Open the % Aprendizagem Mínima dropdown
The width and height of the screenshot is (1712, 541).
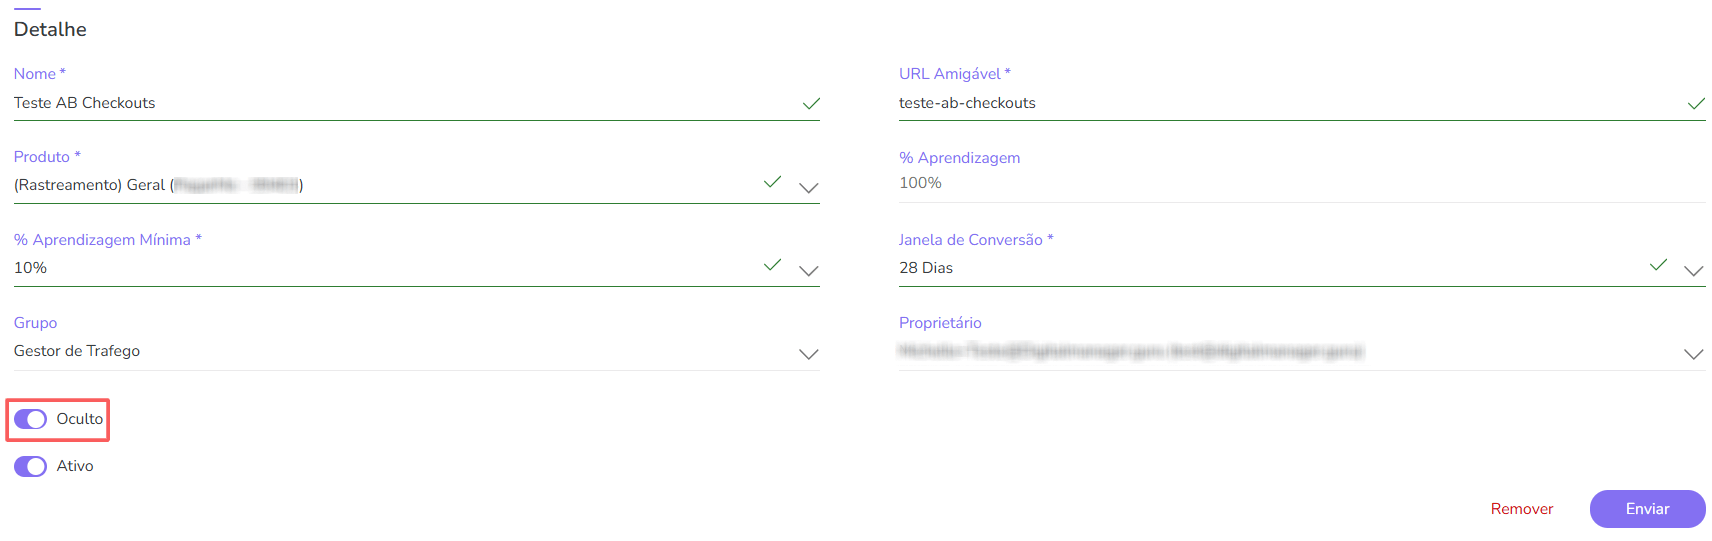tap(809, 270)
